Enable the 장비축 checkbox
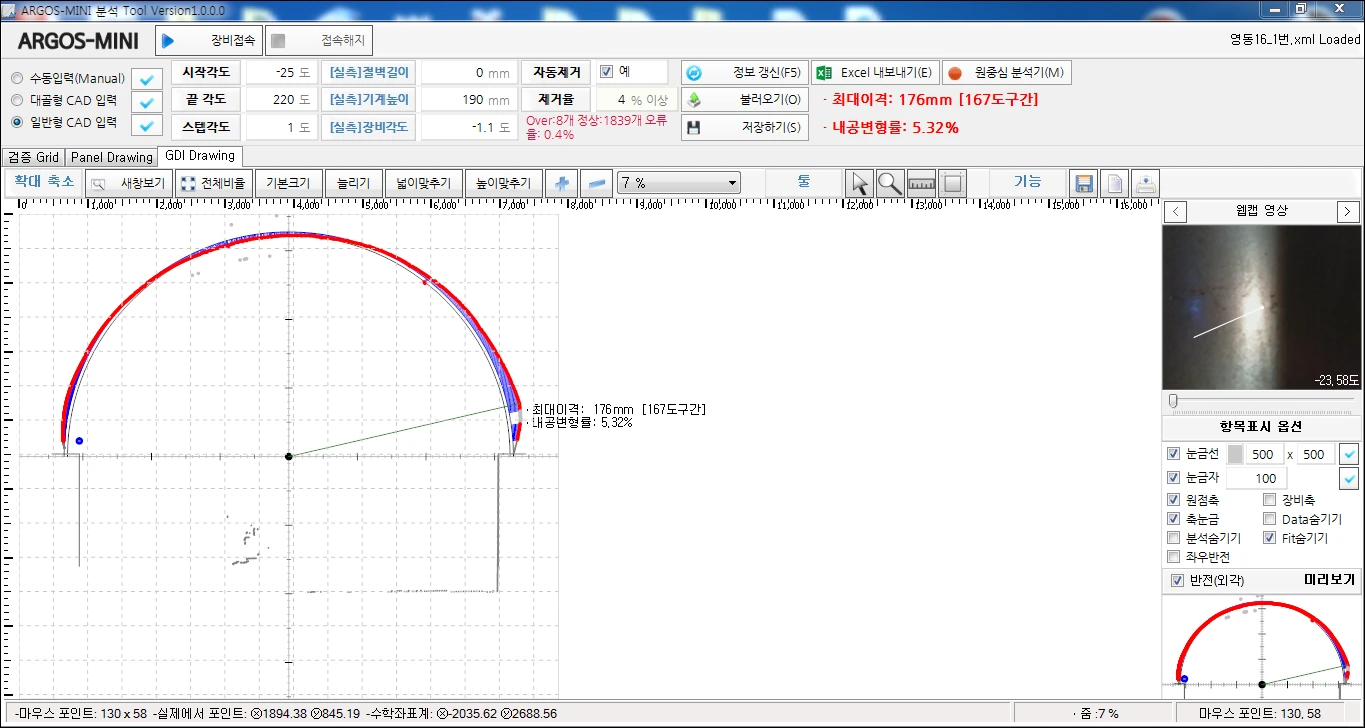Image resolution: width=1365 pixels, height=728 pixels. point(1270,500)
